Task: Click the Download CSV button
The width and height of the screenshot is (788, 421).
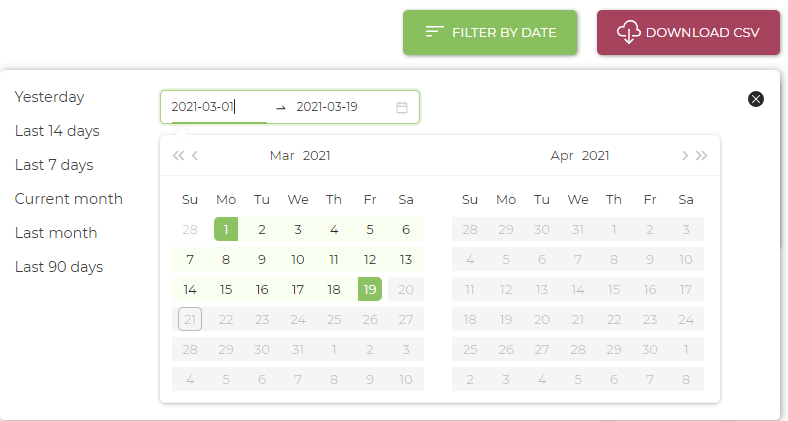Action: pos(688,33)
